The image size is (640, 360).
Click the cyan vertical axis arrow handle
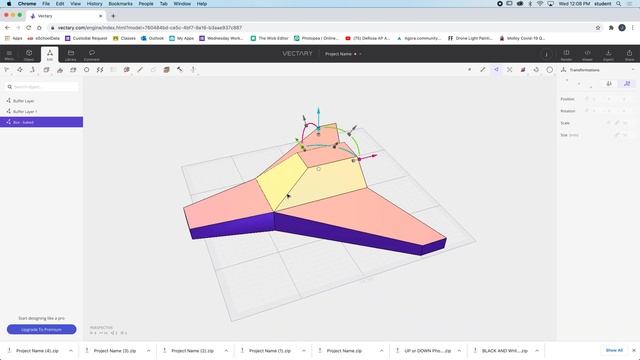[x=318, y=111]
